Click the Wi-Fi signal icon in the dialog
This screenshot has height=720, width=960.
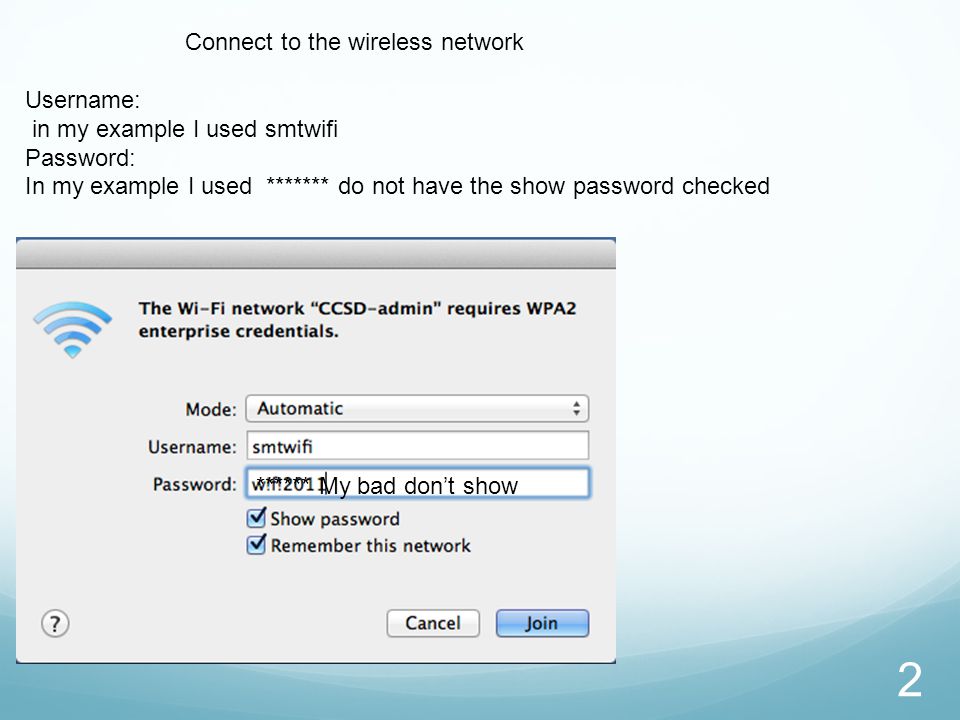tap(72, 329)
